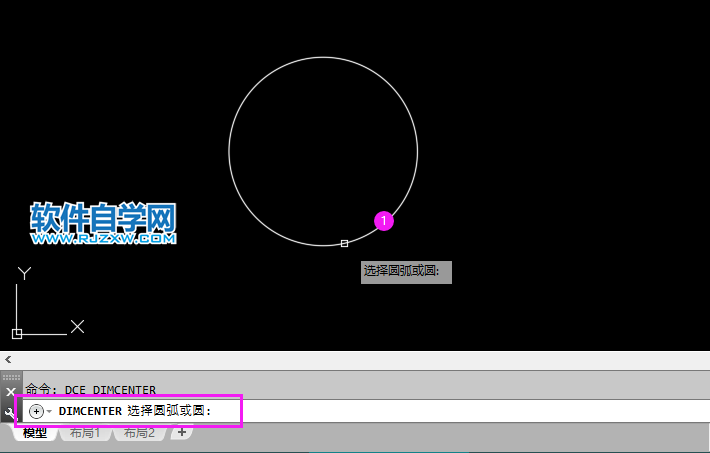This screenshot has width=710, height=453.
Task: Click the DIMCENTER command icon
Action: 36,411
